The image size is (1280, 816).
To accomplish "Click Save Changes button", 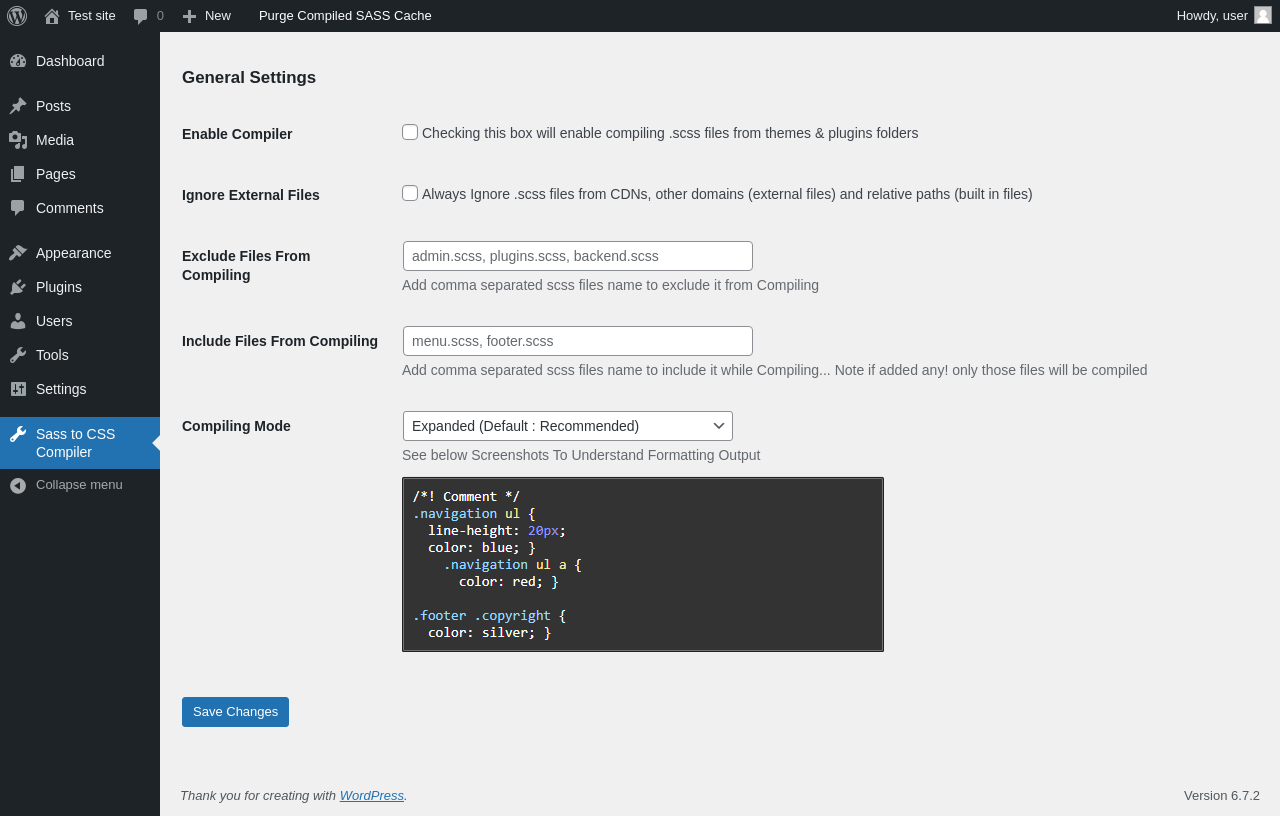I will pyautogui.click(x=235, y=712).
